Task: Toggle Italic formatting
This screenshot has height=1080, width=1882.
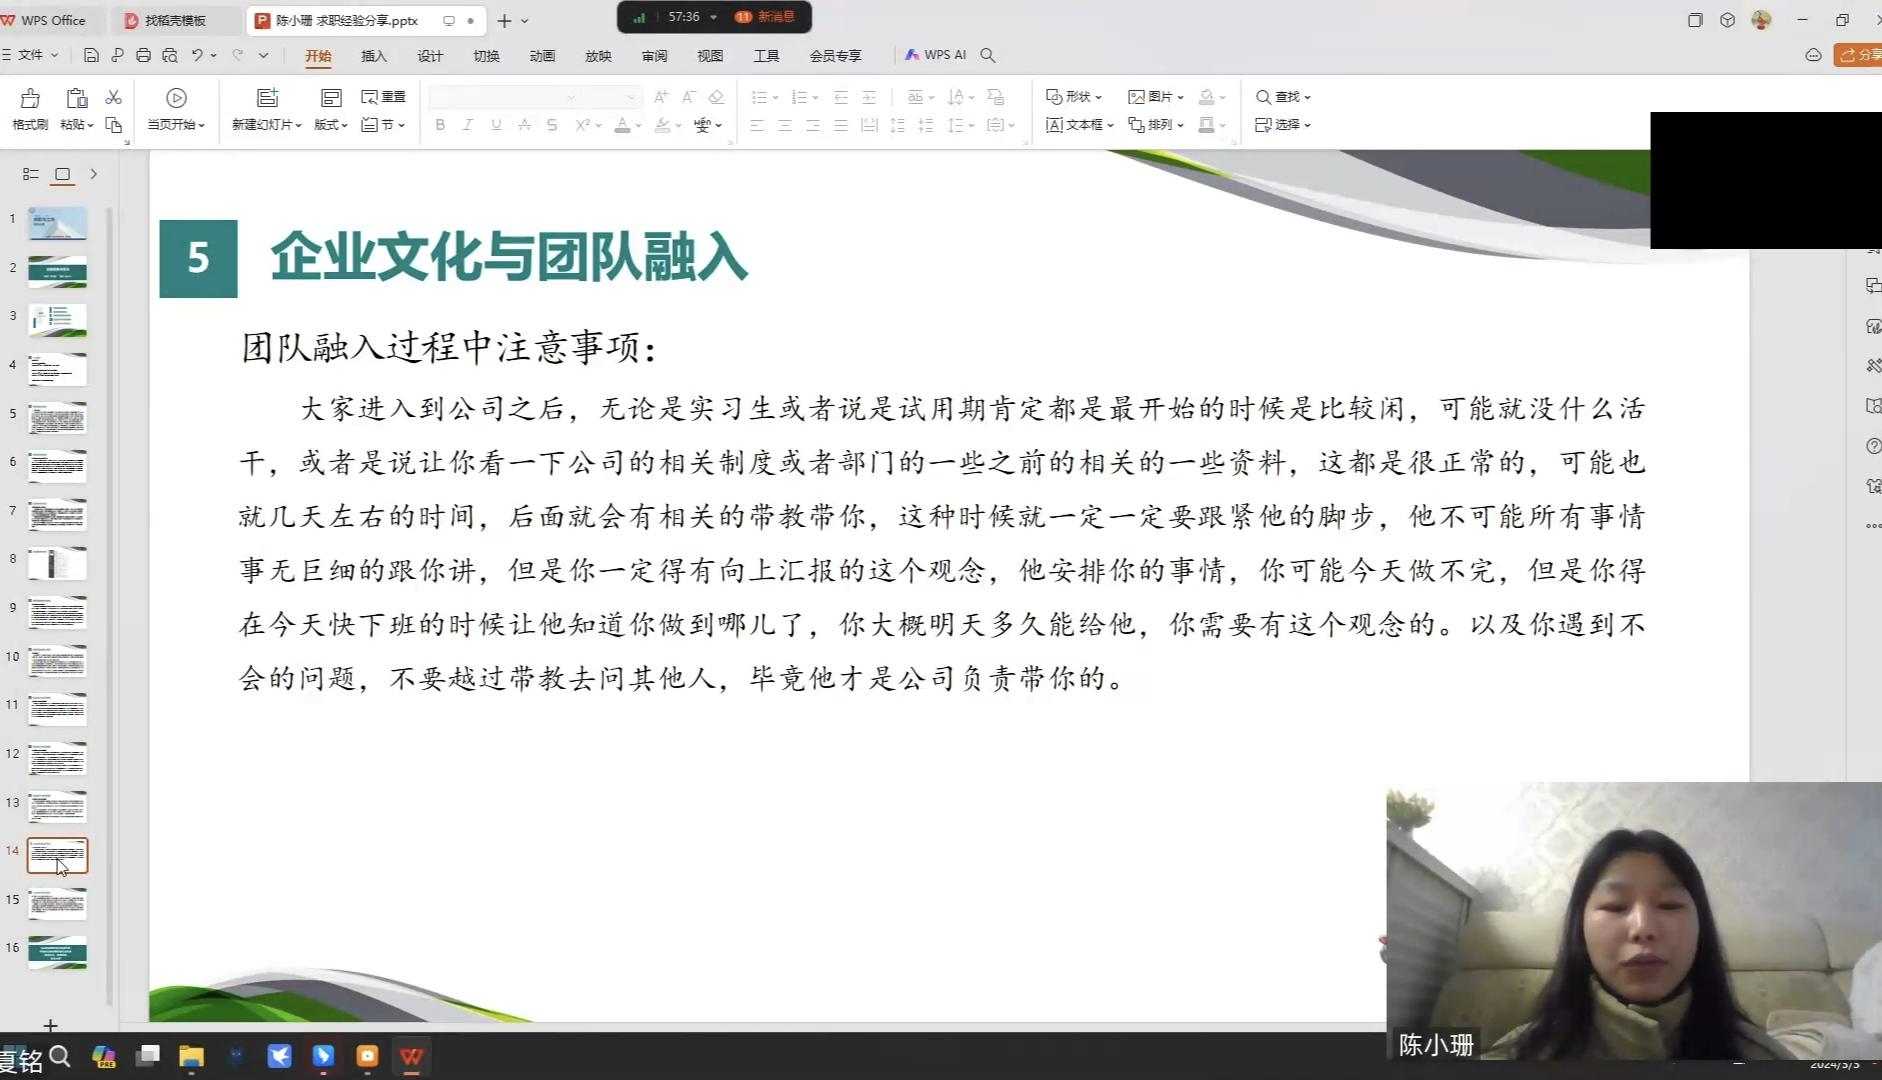Action: [x=467, y=125]
